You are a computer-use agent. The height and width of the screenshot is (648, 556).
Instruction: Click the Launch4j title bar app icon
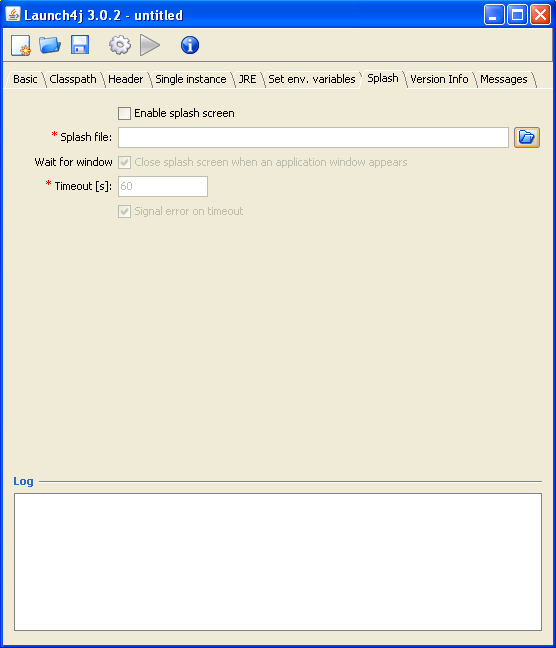13,14
